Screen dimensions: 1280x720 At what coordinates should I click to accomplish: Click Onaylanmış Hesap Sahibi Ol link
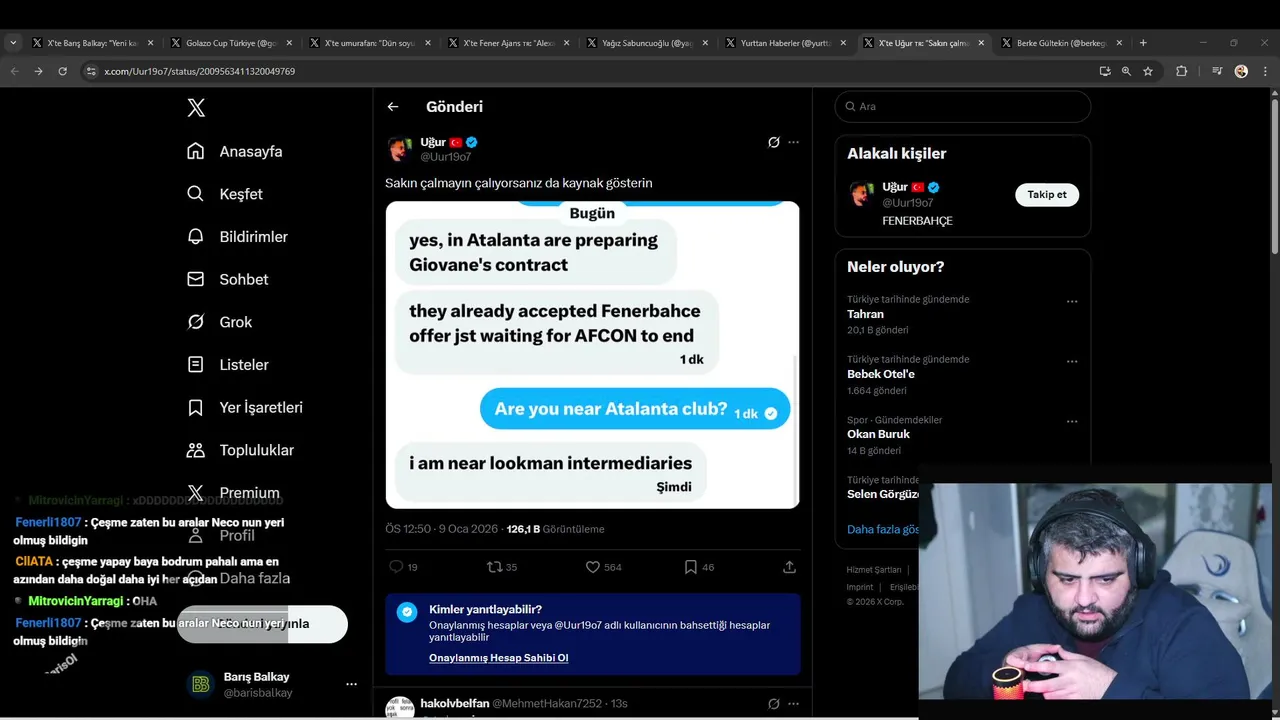tap(498, 657)
